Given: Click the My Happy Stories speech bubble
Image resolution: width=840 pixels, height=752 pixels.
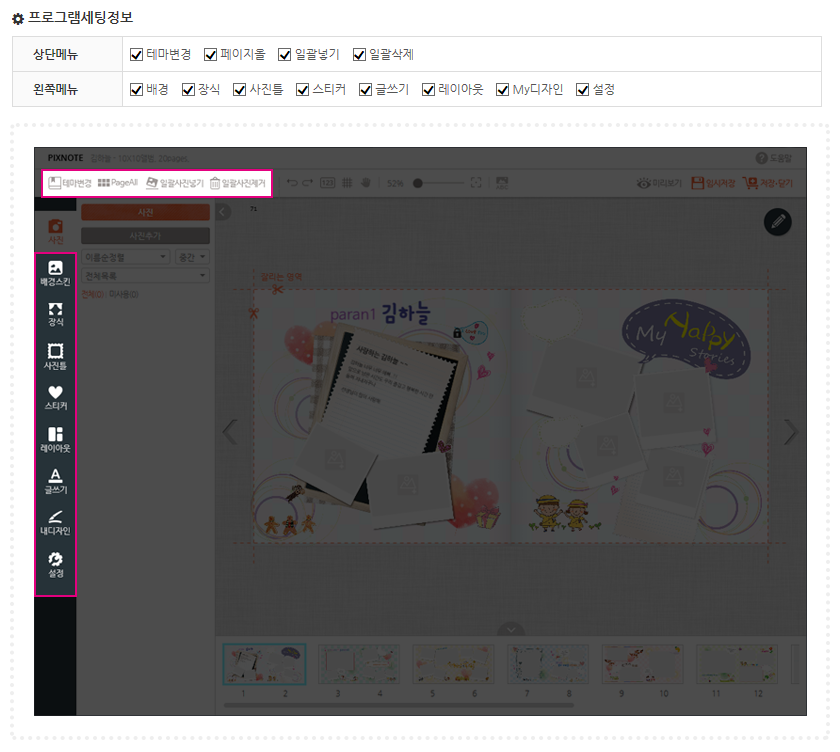Looking at the screenshot, I should click(686, 339).
